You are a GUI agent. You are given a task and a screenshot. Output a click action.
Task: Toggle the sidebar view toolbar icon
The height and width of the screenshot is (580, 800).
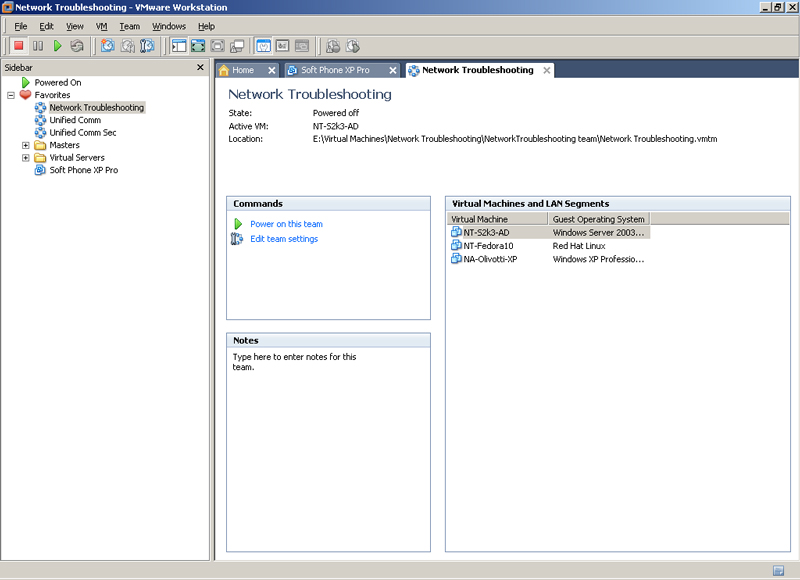click(179, 46)
